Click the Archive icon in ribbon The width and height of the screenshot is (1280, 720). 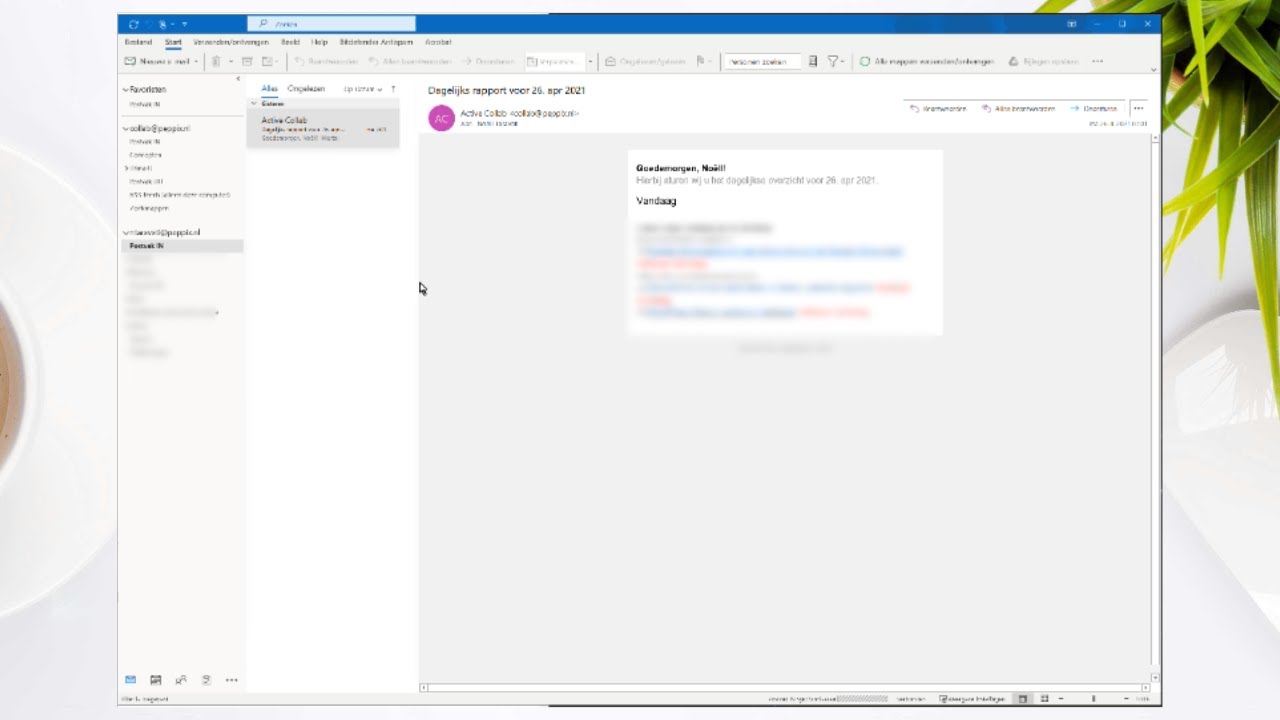tap(247, 61)
